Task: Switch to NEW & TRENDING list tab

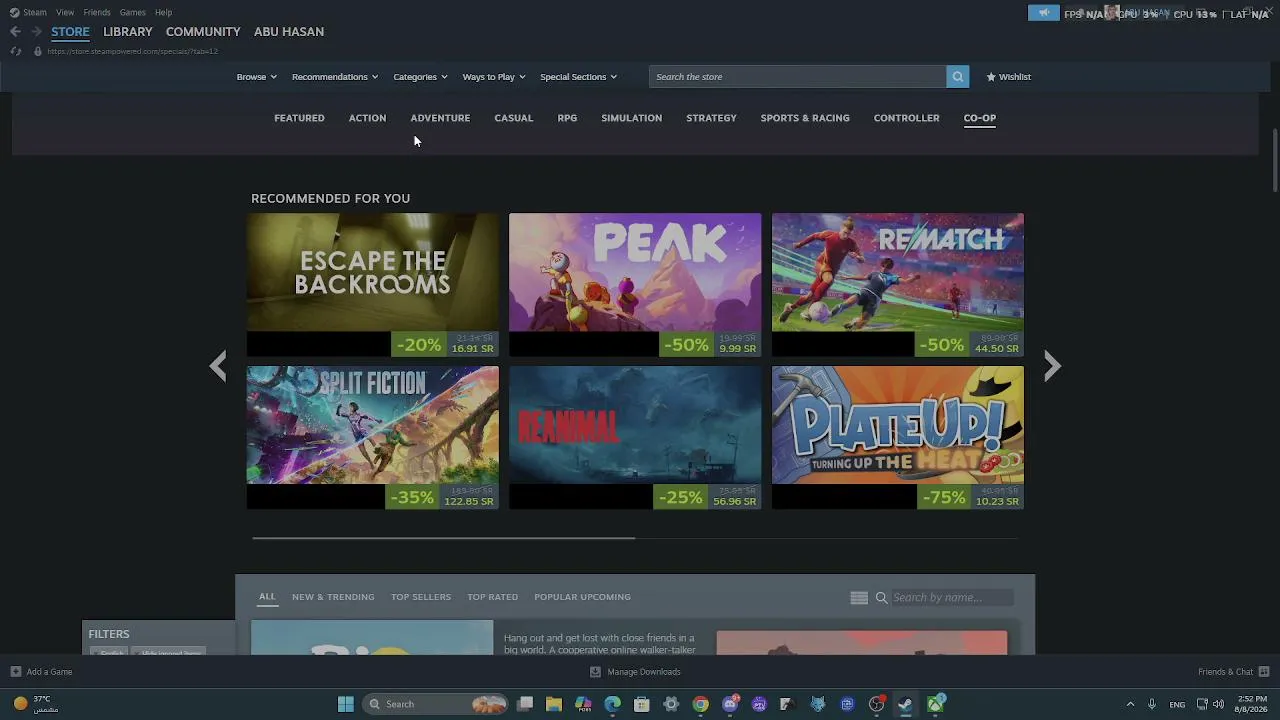Action: (x=333, y=597)
